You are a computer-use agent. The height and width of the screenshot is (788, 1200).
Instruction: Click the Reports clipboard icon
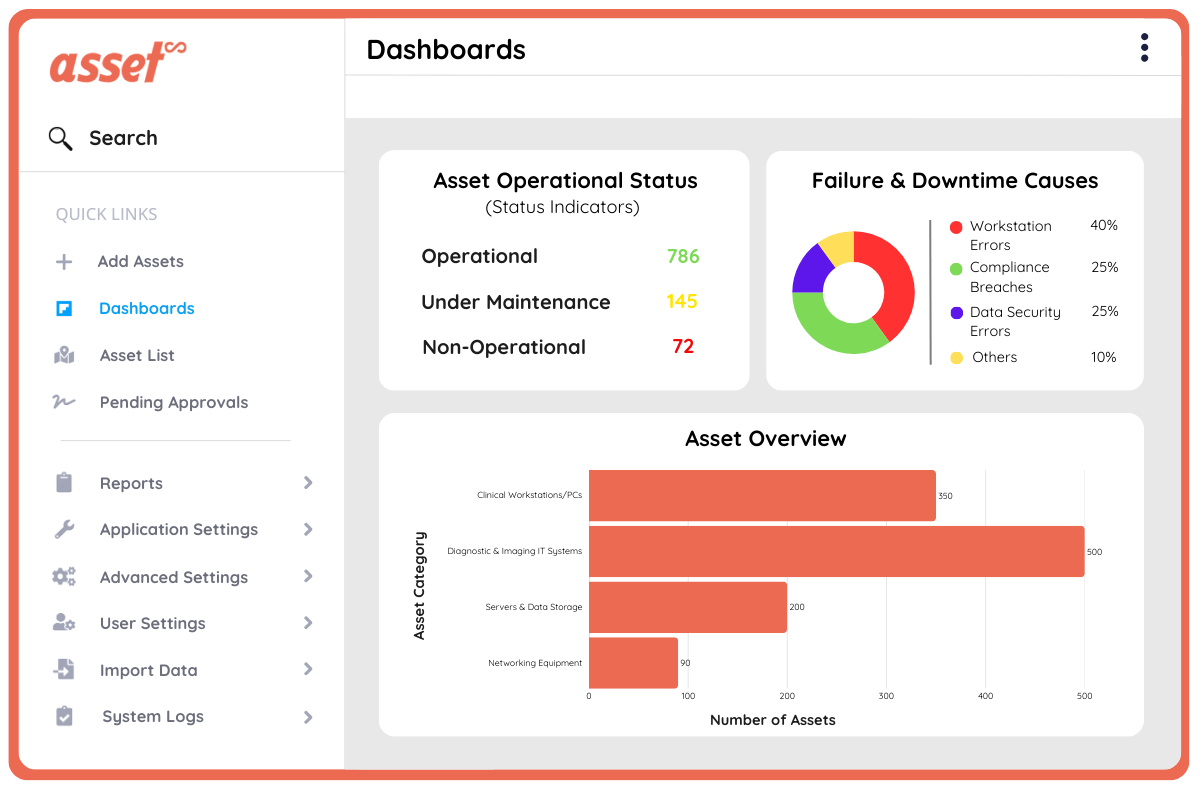pyautogui.click(x=64, y=483)
